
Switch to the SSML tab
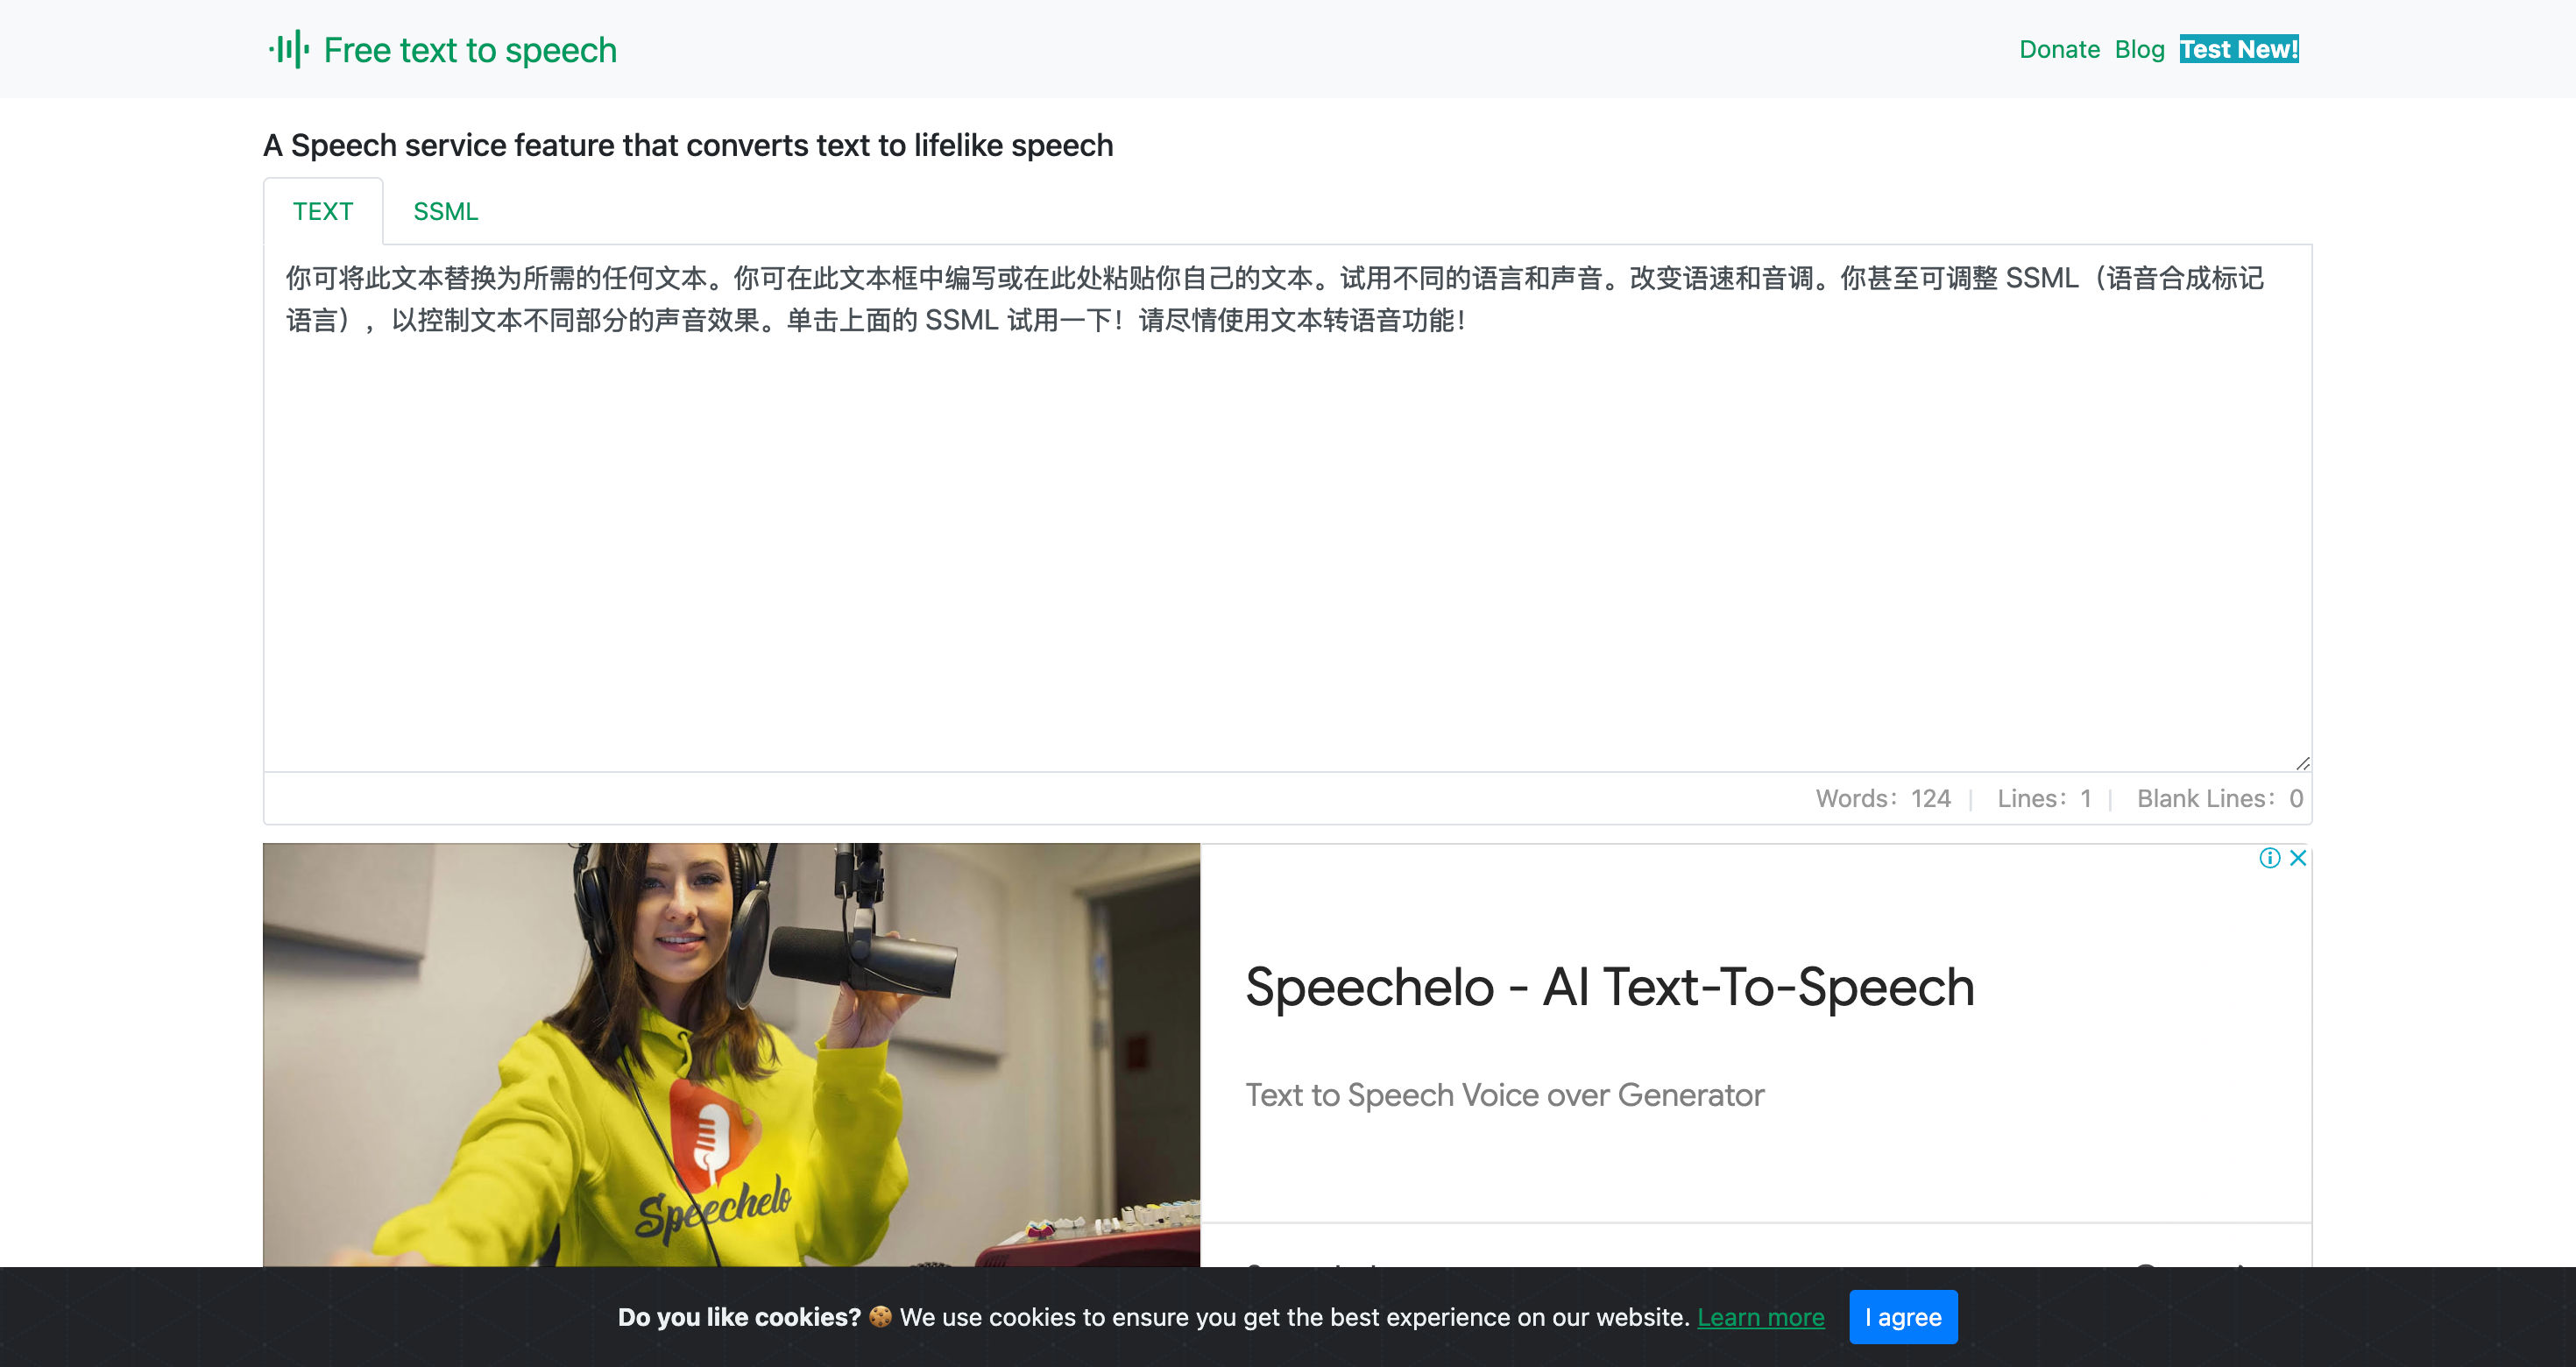point(446,211)
